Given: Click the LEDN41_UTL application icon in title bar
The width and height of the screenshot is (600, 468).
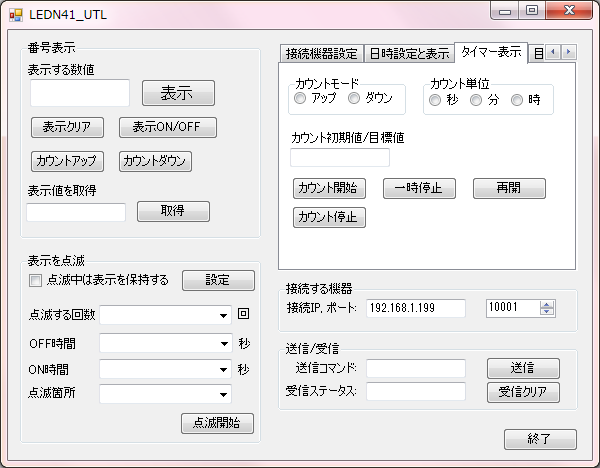Looking at the screenshot, I should click(x=16, y=15).
